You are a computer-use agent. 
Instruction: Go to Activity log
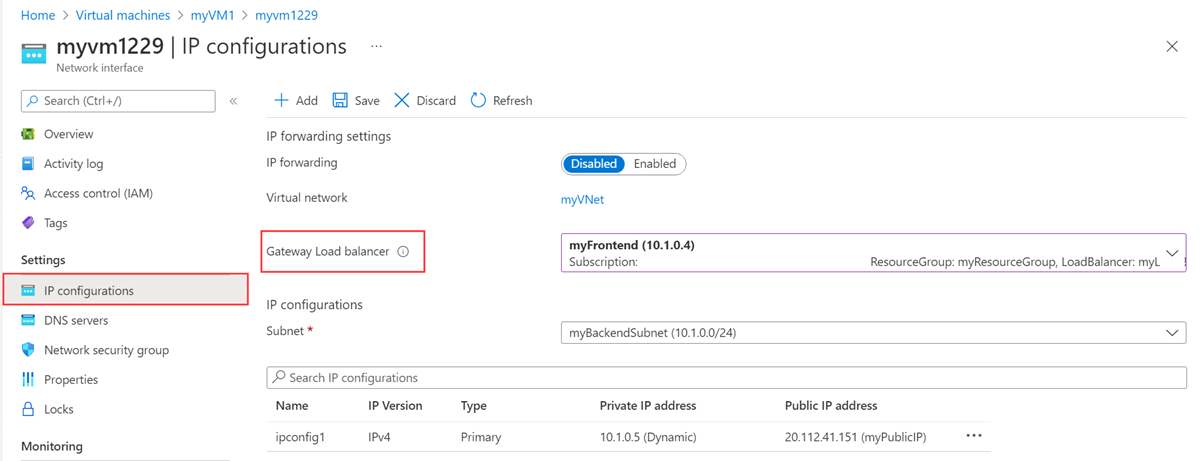click(x=73, y=164)
